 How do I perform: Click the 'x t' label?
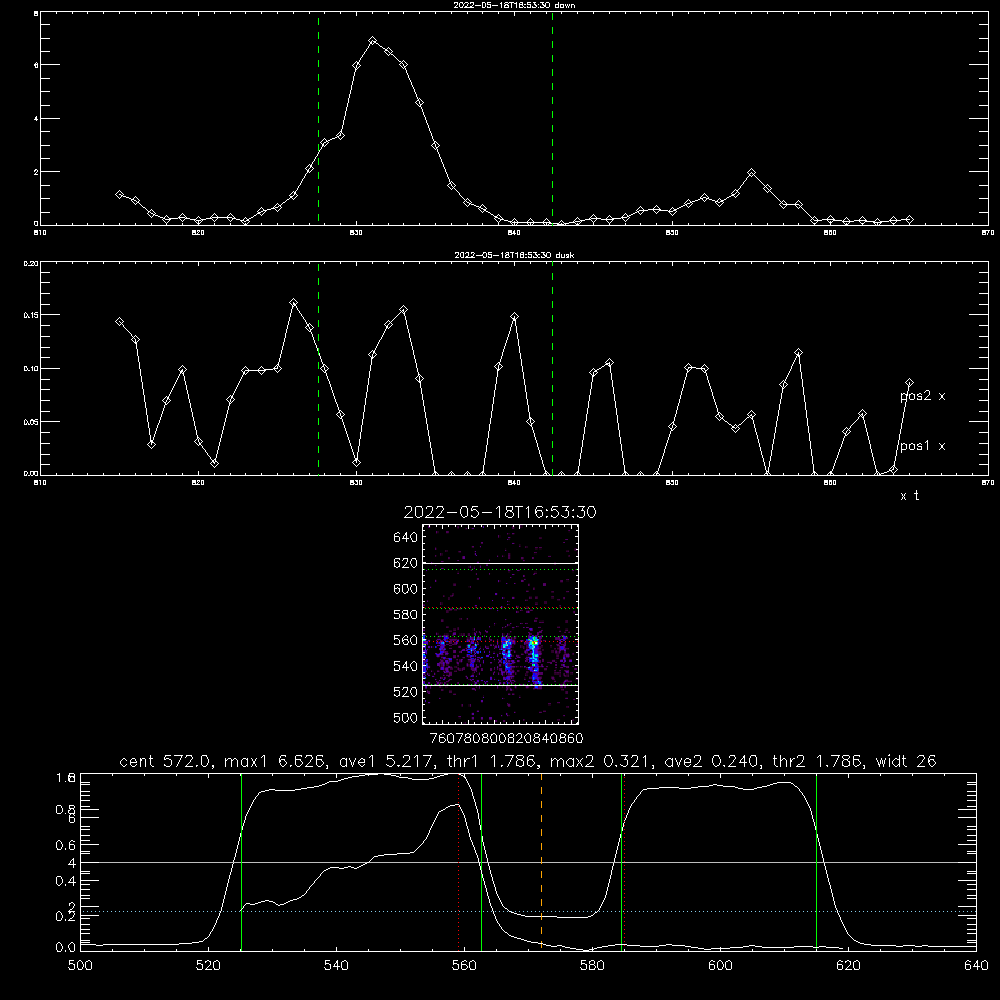coord(909,496)
